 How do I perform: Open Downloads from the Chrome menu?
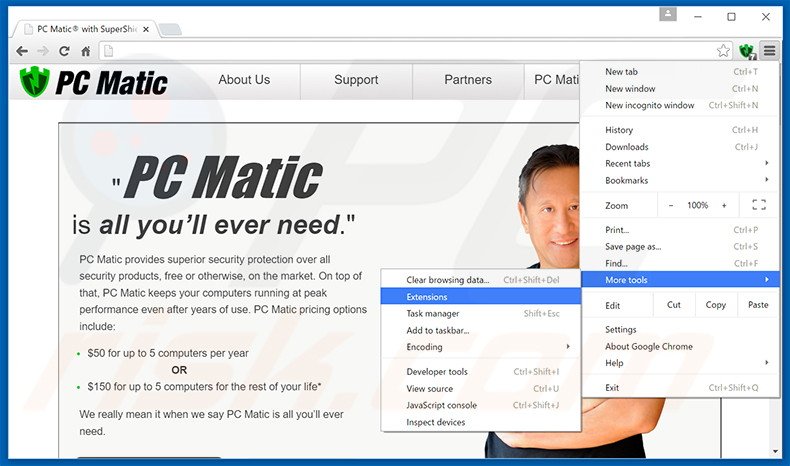[681, 147]
